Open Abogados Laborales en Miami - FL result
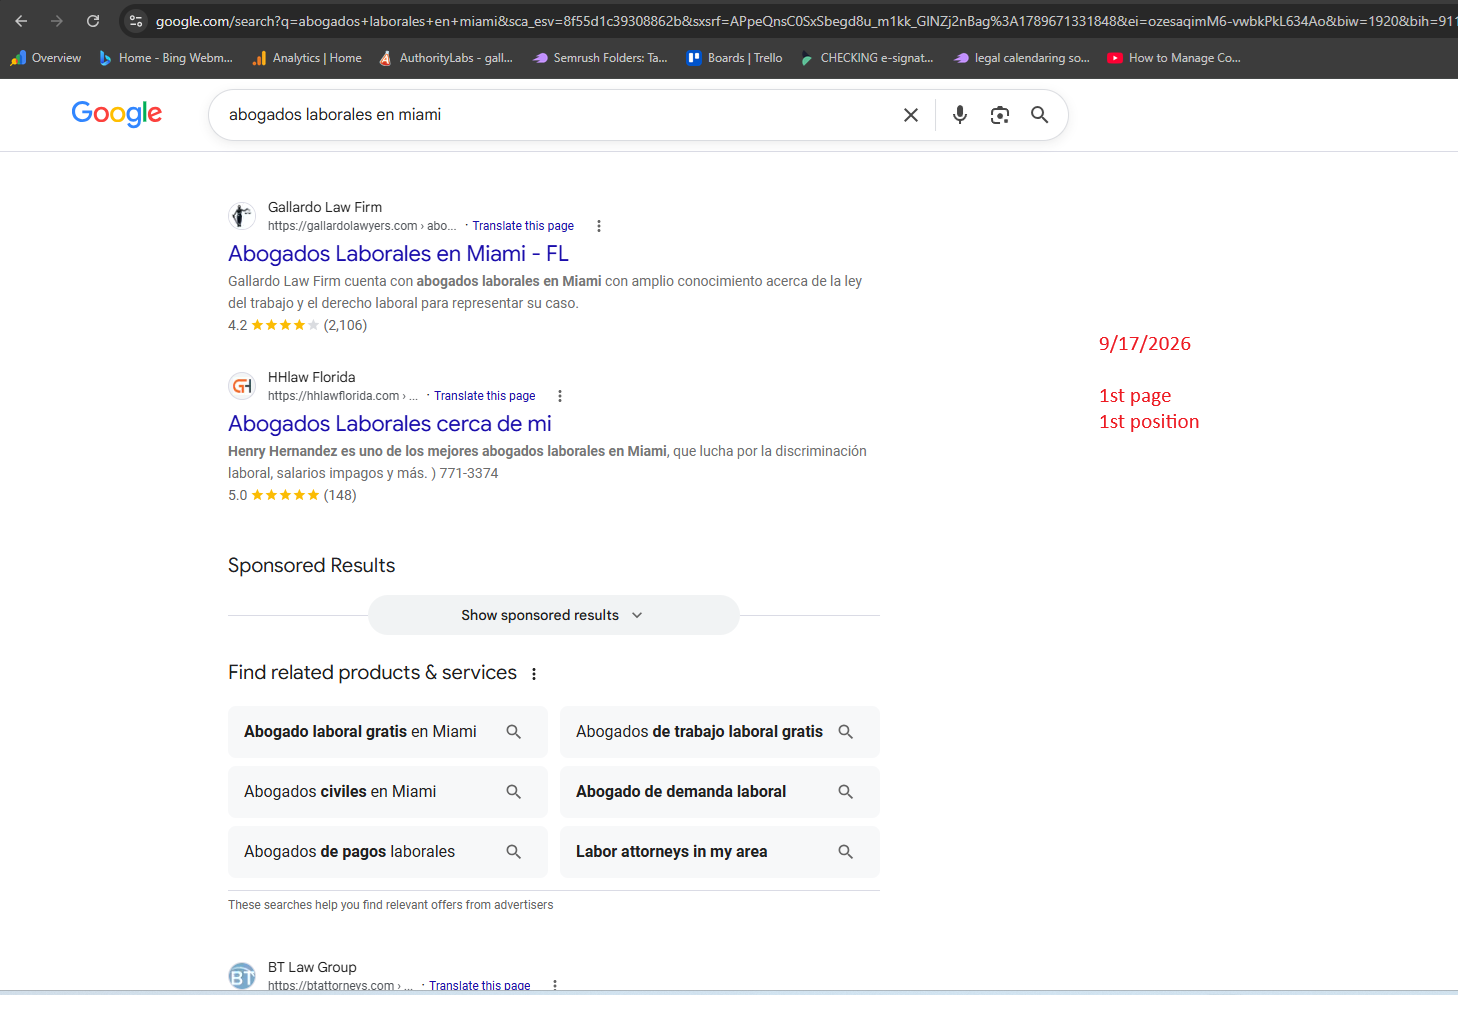 pyautogui.click(x=398, y=254)
